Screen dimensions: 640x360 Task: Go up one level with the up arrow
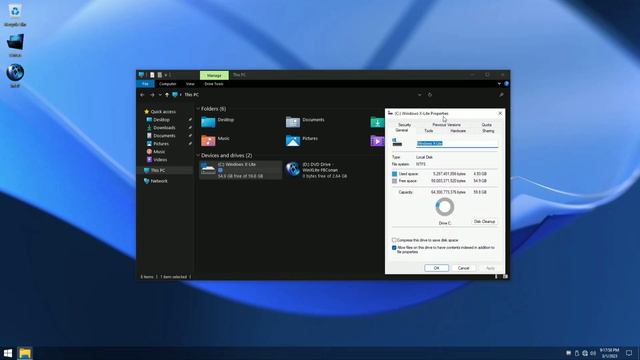167,95
